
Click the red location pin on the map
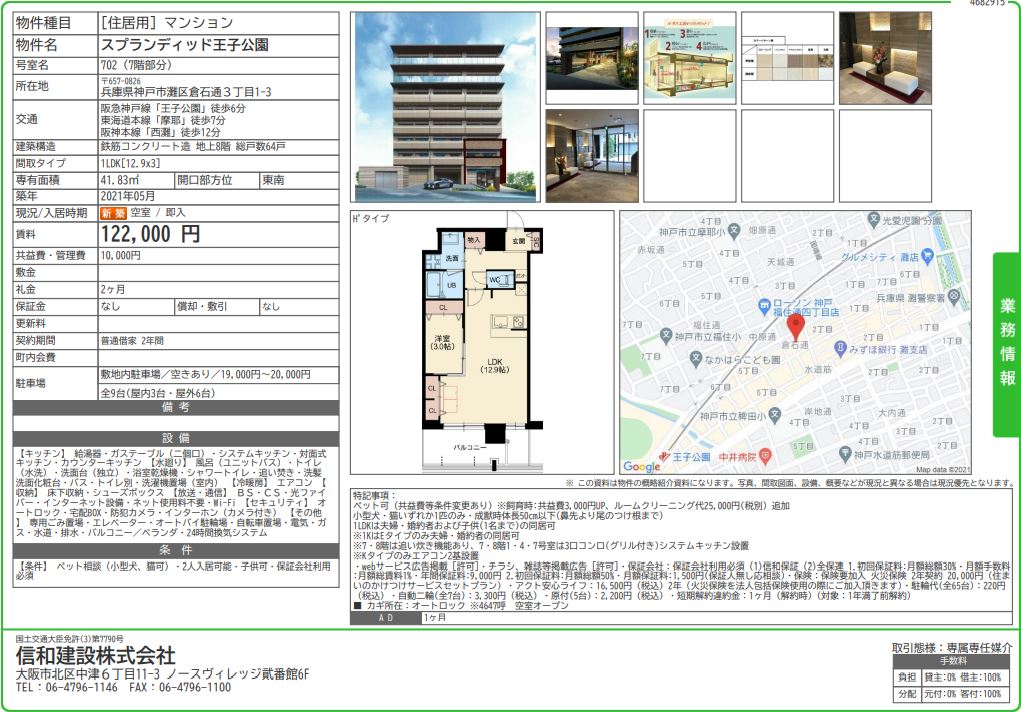tap(795, 326)
